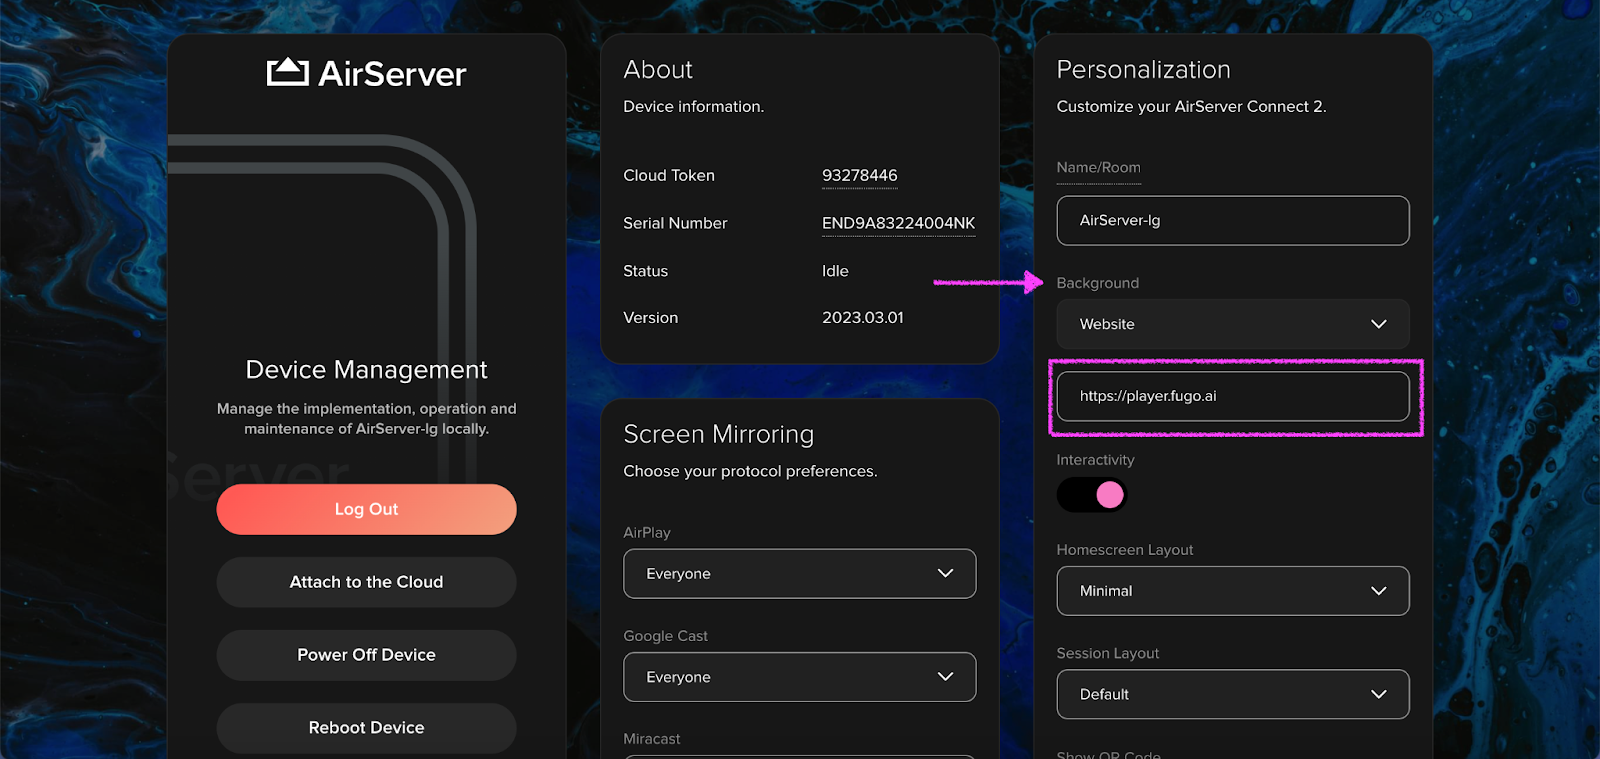This screenshot has width=1600, height=759.
Task: Click the Homescreen Layout label
Action: (x=1125, y=550)
